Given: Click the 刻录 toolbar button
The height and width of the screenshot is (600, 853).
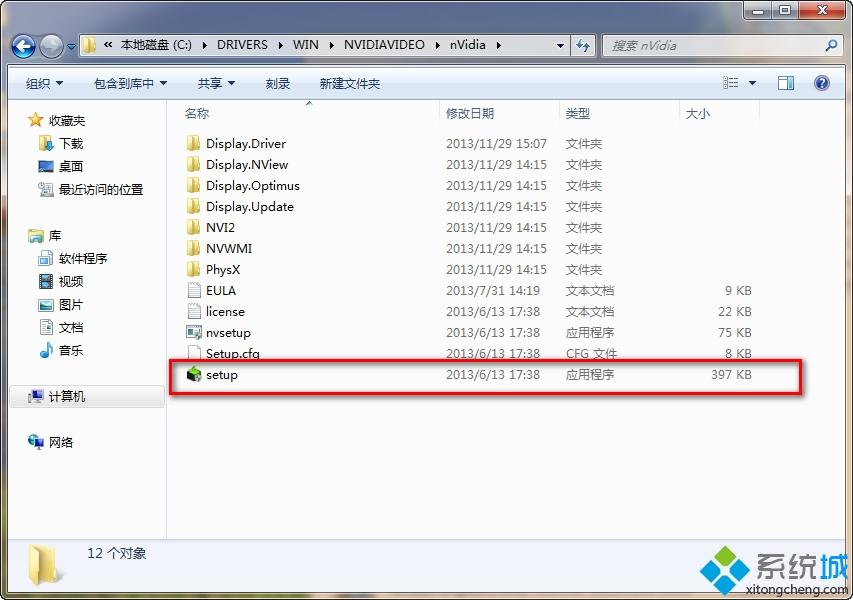Looking at the screenshot, I should (278, 83).
